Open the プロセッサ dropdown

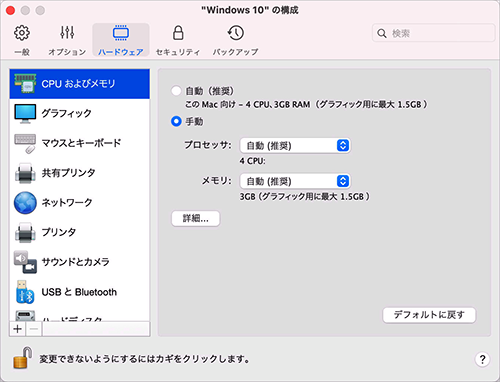coord(295,146)
